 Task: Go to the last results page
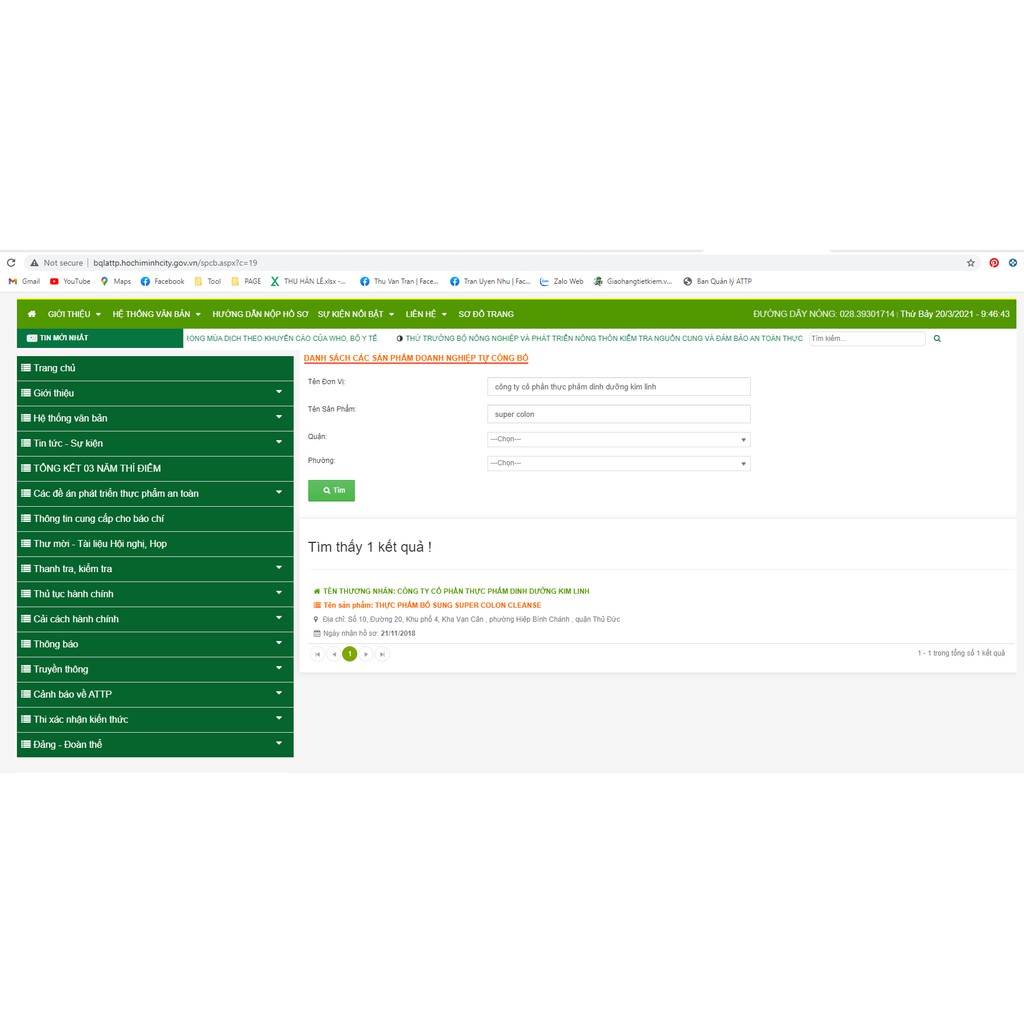tap(382, 654)
